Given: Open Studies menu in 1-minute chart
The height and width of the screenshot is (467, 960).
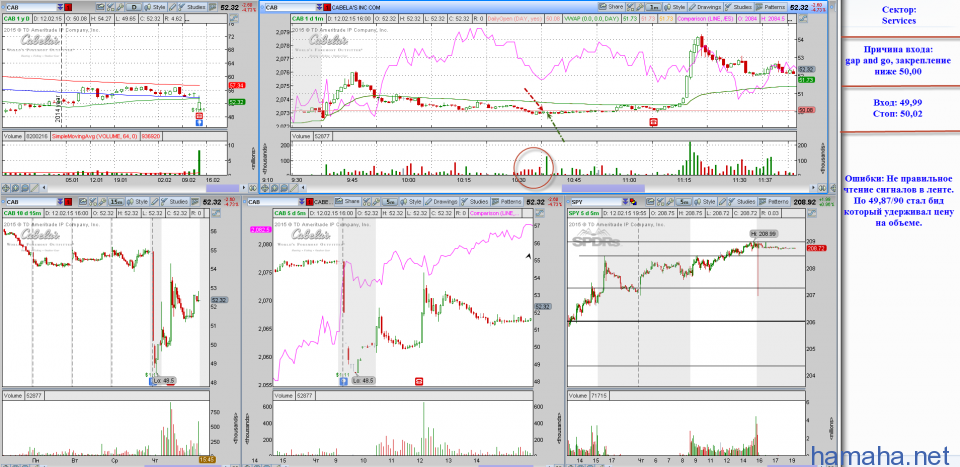Looking at the screenshot, I should coord(738,7).
